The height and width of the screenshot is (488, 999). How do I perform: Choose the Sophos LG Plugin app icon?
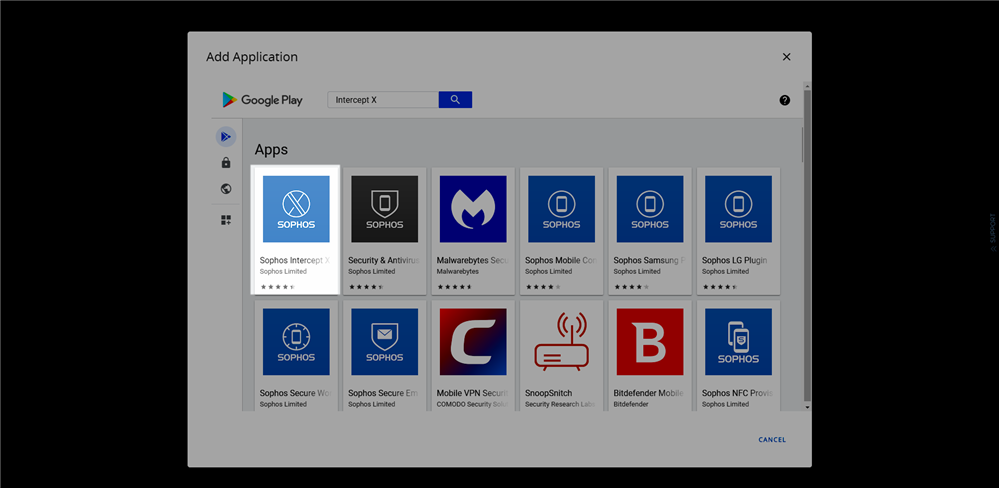[738, 209]
